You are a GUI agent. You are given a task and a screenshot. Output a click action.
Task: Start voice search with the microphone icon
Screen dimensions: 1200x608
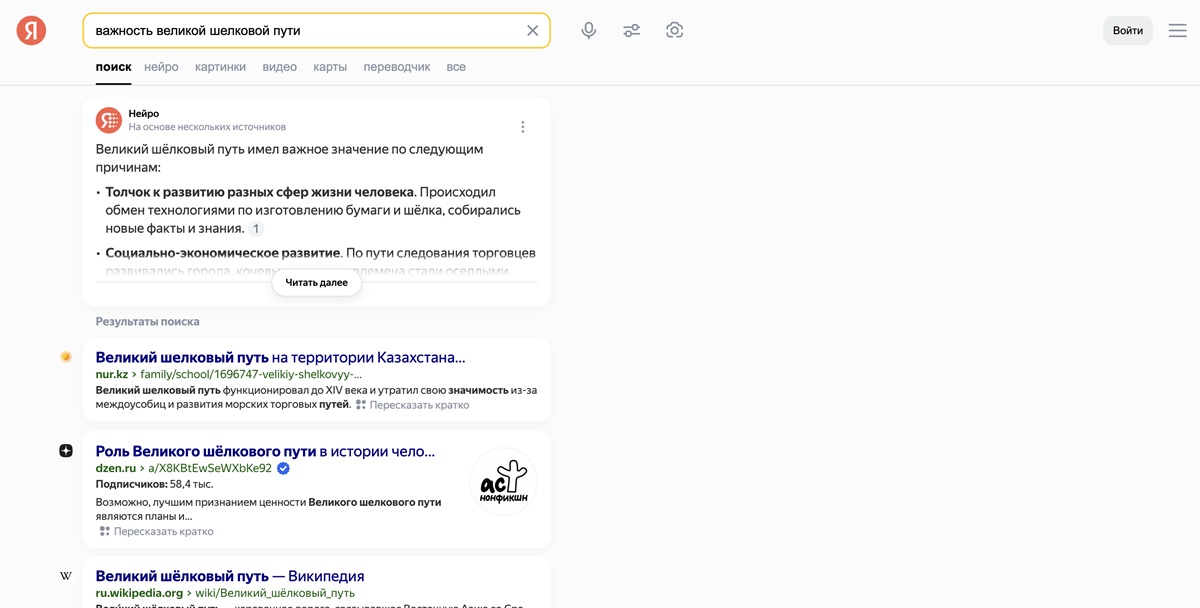589,30
